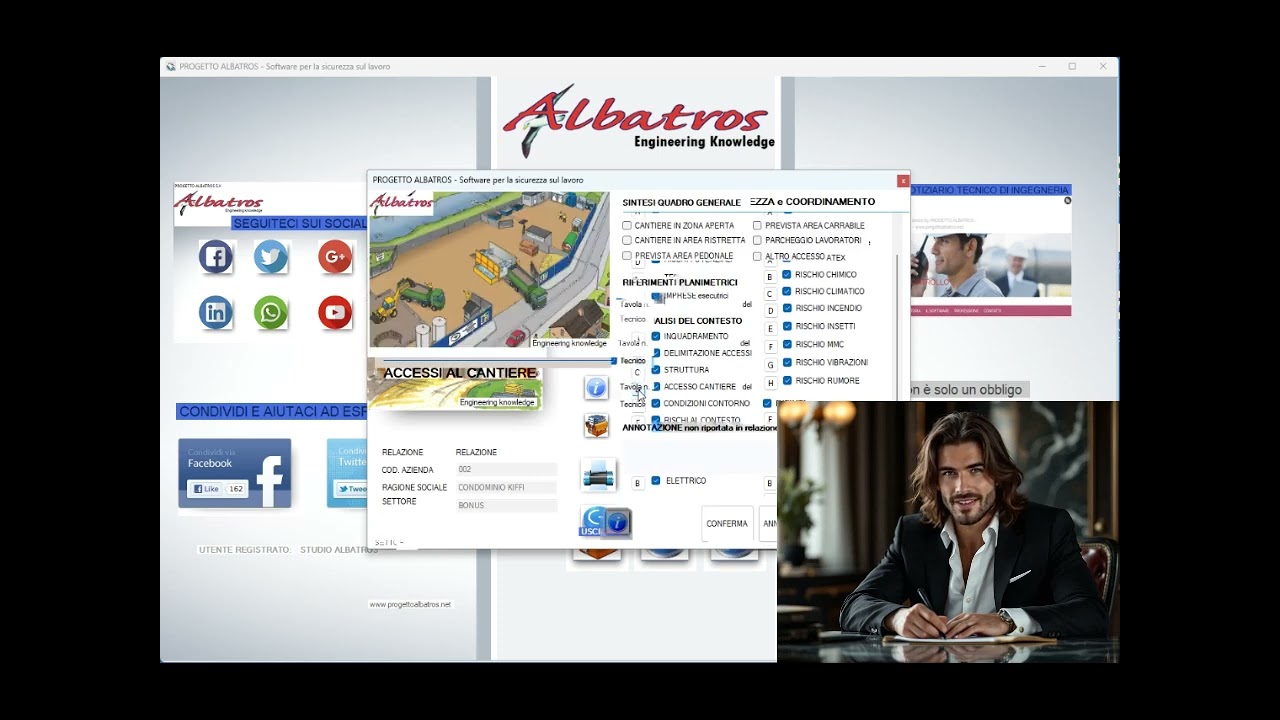Click the printer icon in the dialog

598,476
